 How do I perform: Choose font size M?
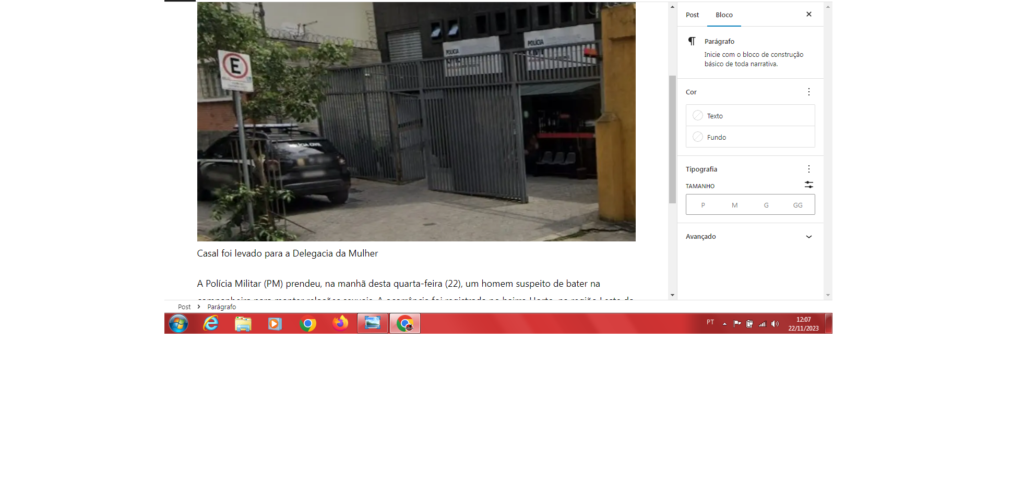point(734,205)
